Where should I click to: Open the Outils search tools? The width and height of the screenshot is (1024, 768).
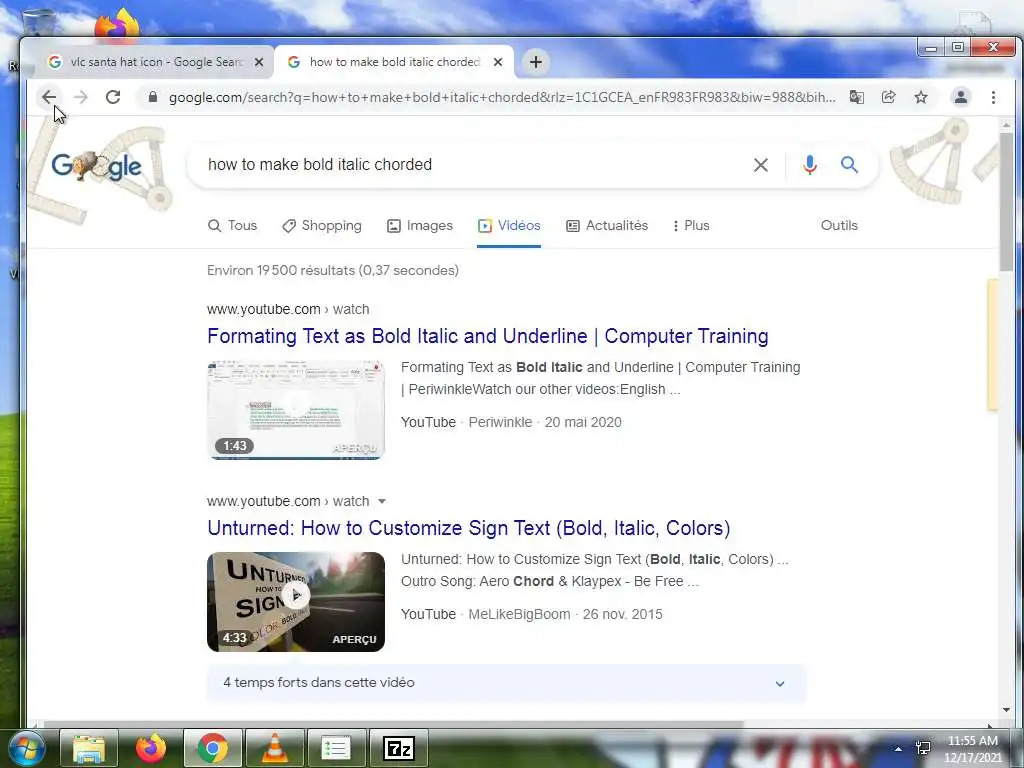coord(839,225)
